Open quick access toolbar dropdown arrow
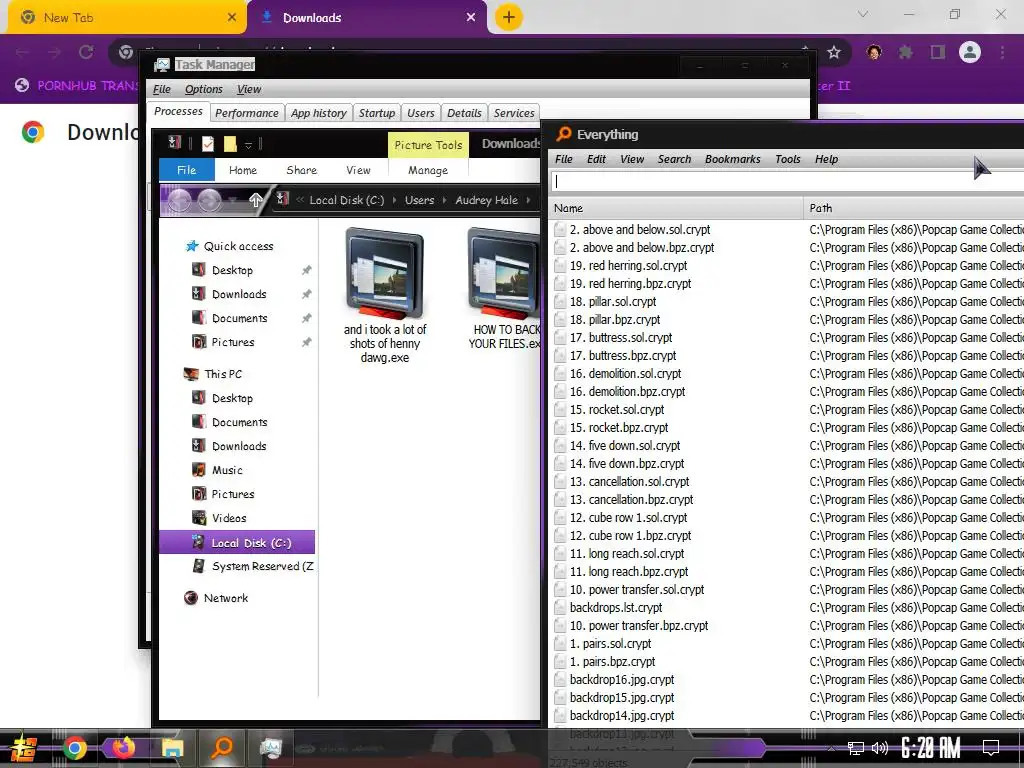The width and height of the screenshot is (1024, 768). (248, 144)
